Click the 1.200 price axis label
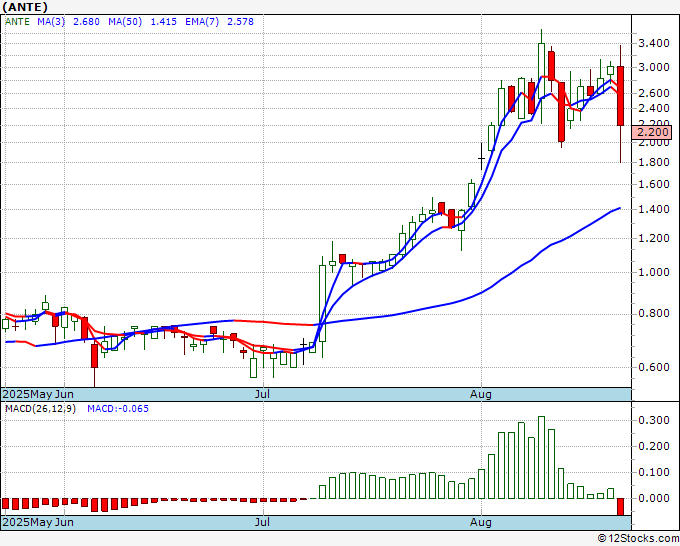Screen dimensions: 680x546 [654, 239]
